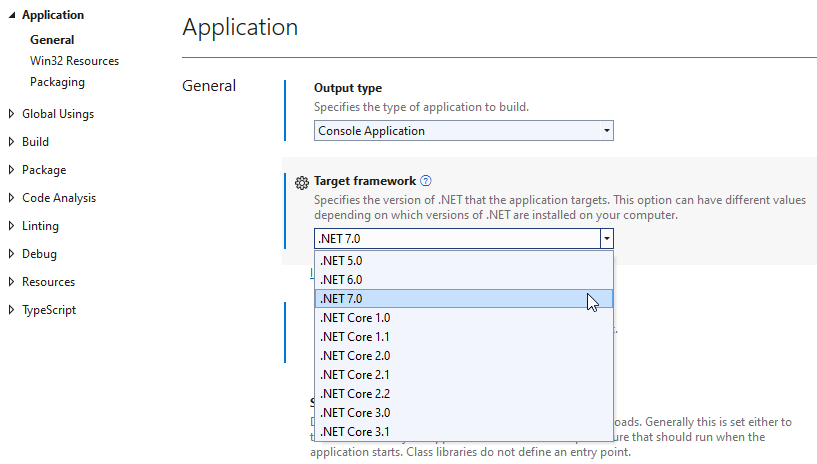Click the Application tree label
Viewport: 817px width, 464px height.
point(53,15)
